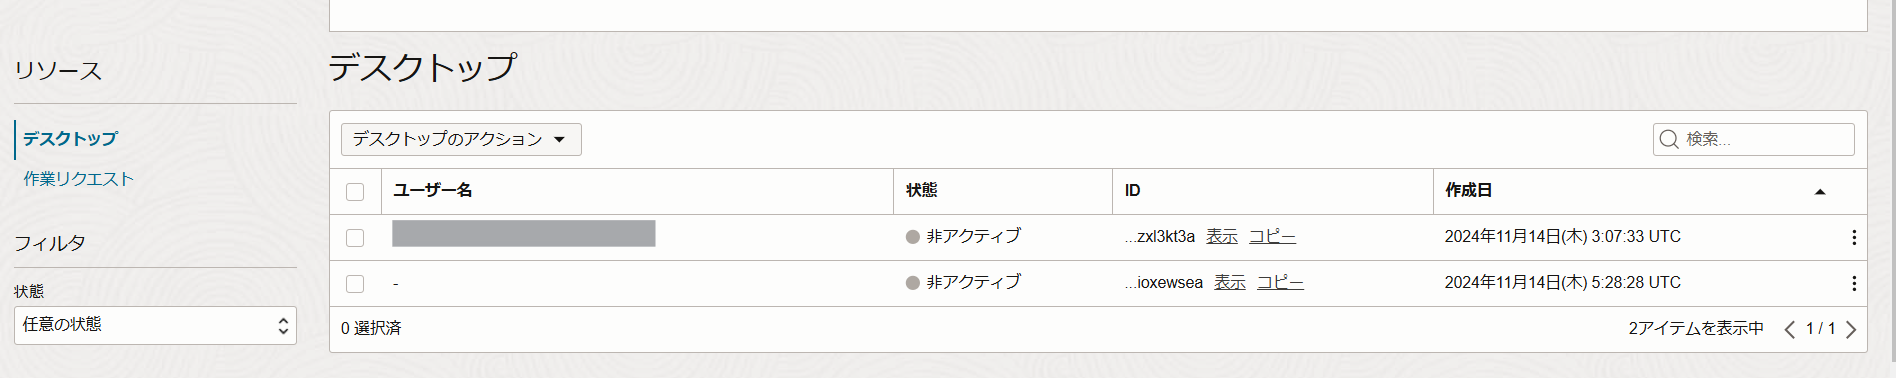This screenshot has height=378, width=1896.
Task: Click 表示 link for zxl3kt3a ID
Action: (x=1222, y=237)
